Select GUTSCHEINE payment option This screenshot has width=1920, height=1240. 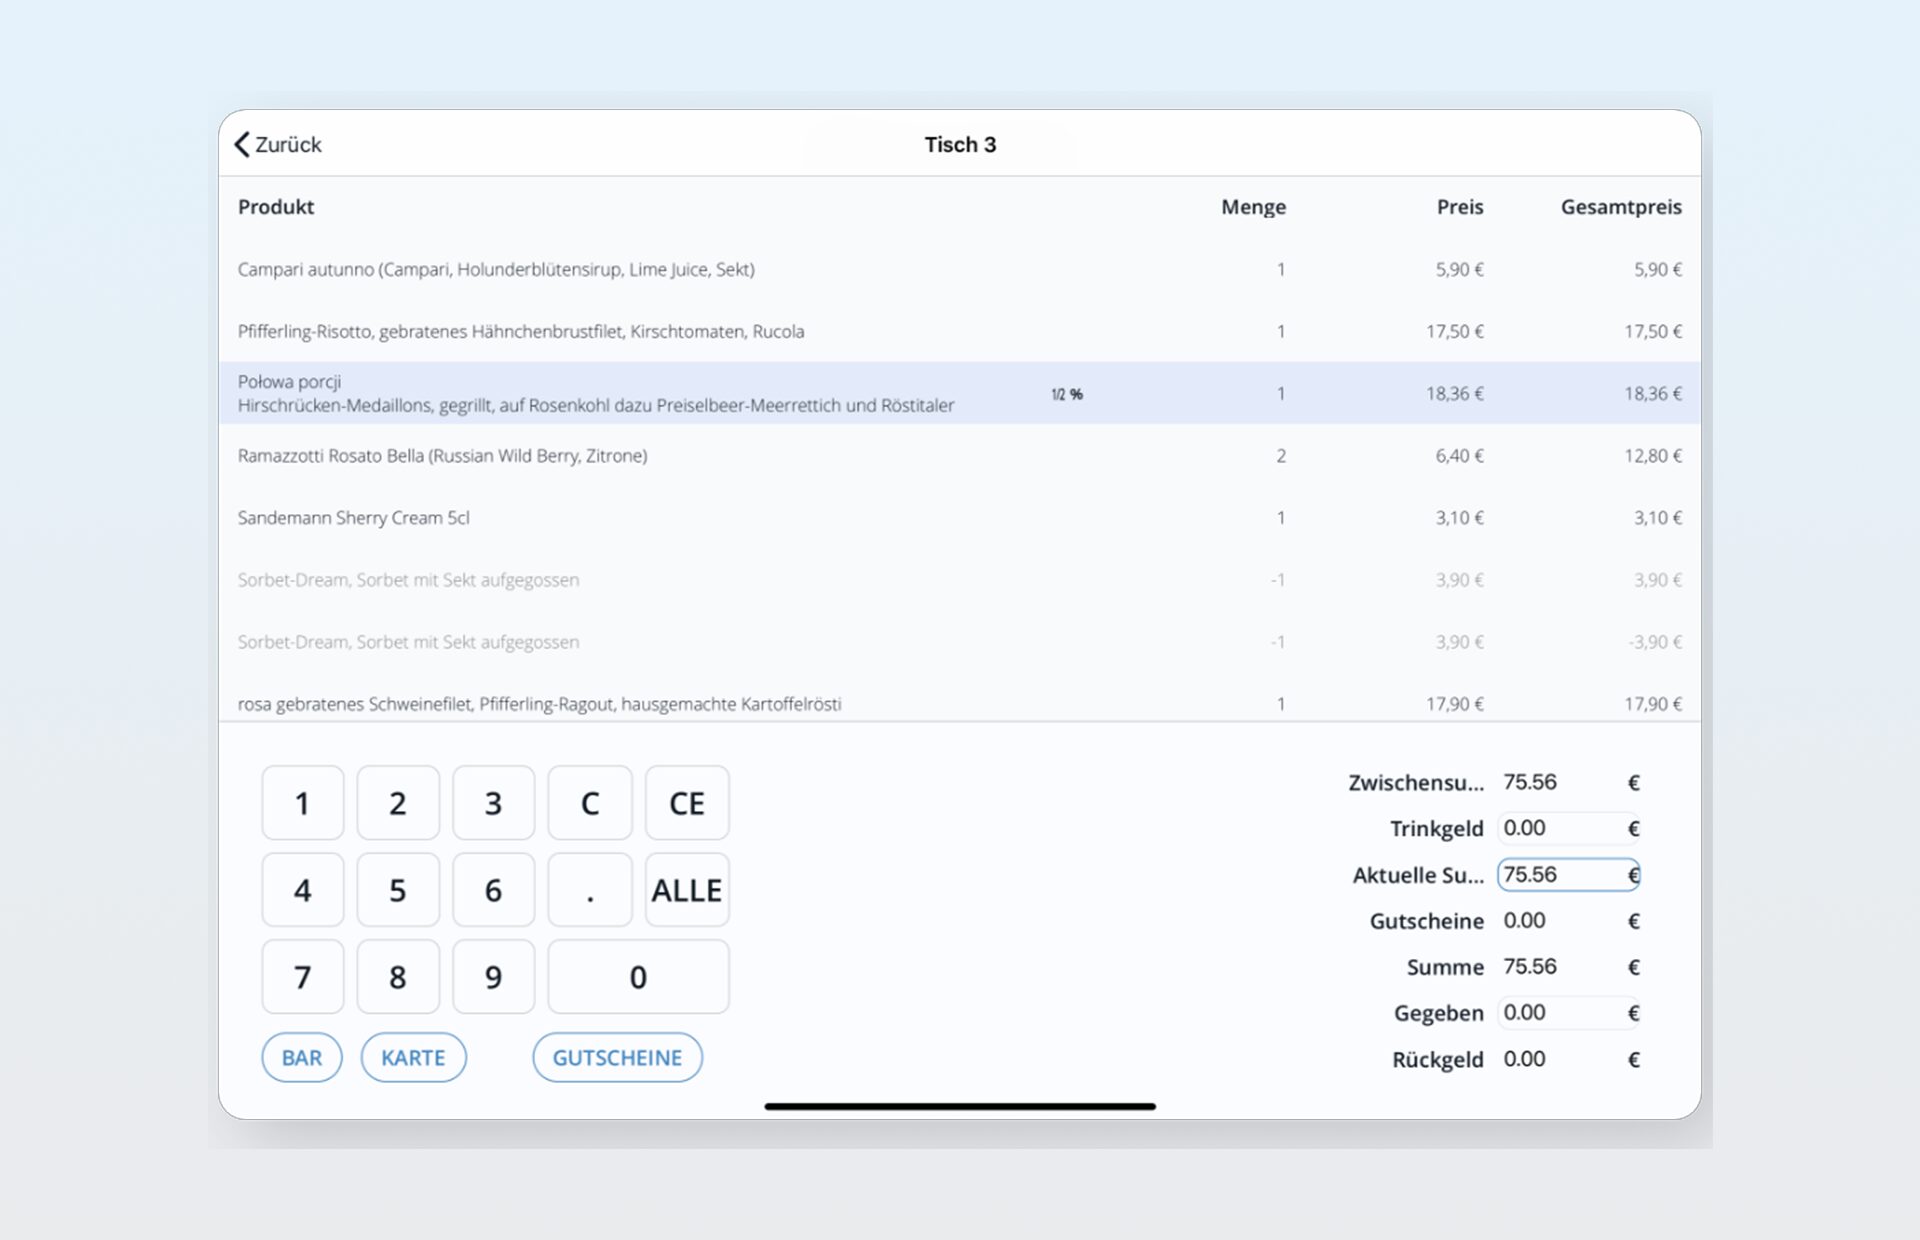pyautogui.click(x=617, y=1058)
